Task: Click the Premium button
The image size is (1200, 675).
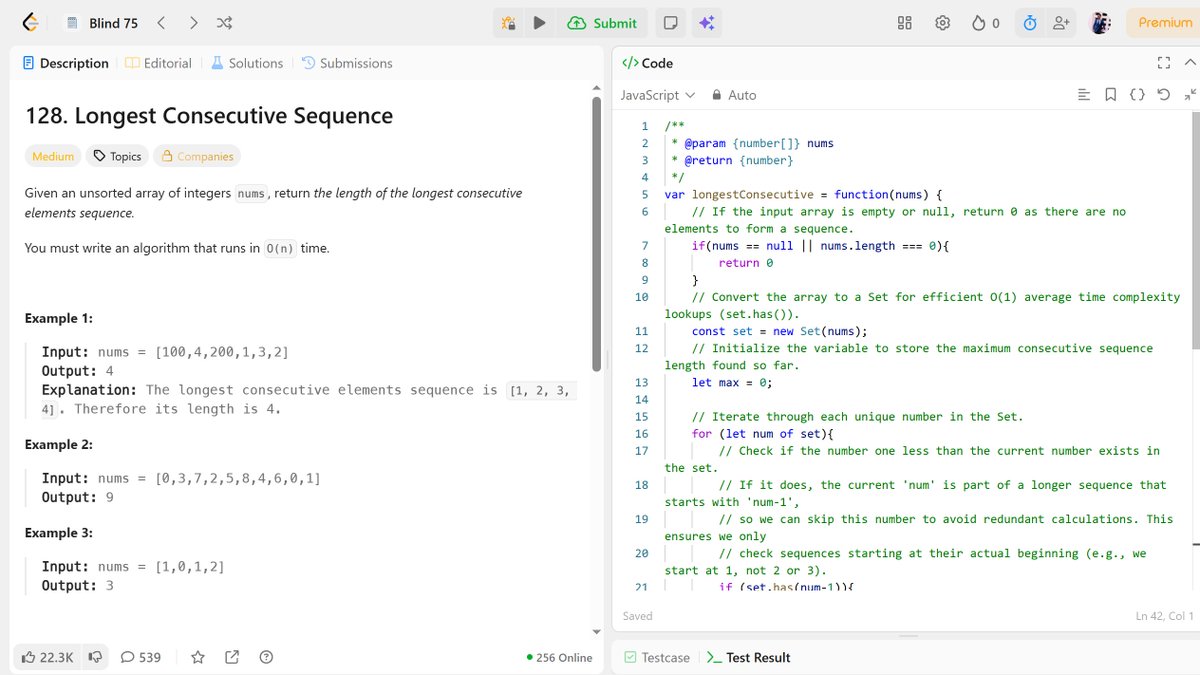Action: tap(1164, 23)
